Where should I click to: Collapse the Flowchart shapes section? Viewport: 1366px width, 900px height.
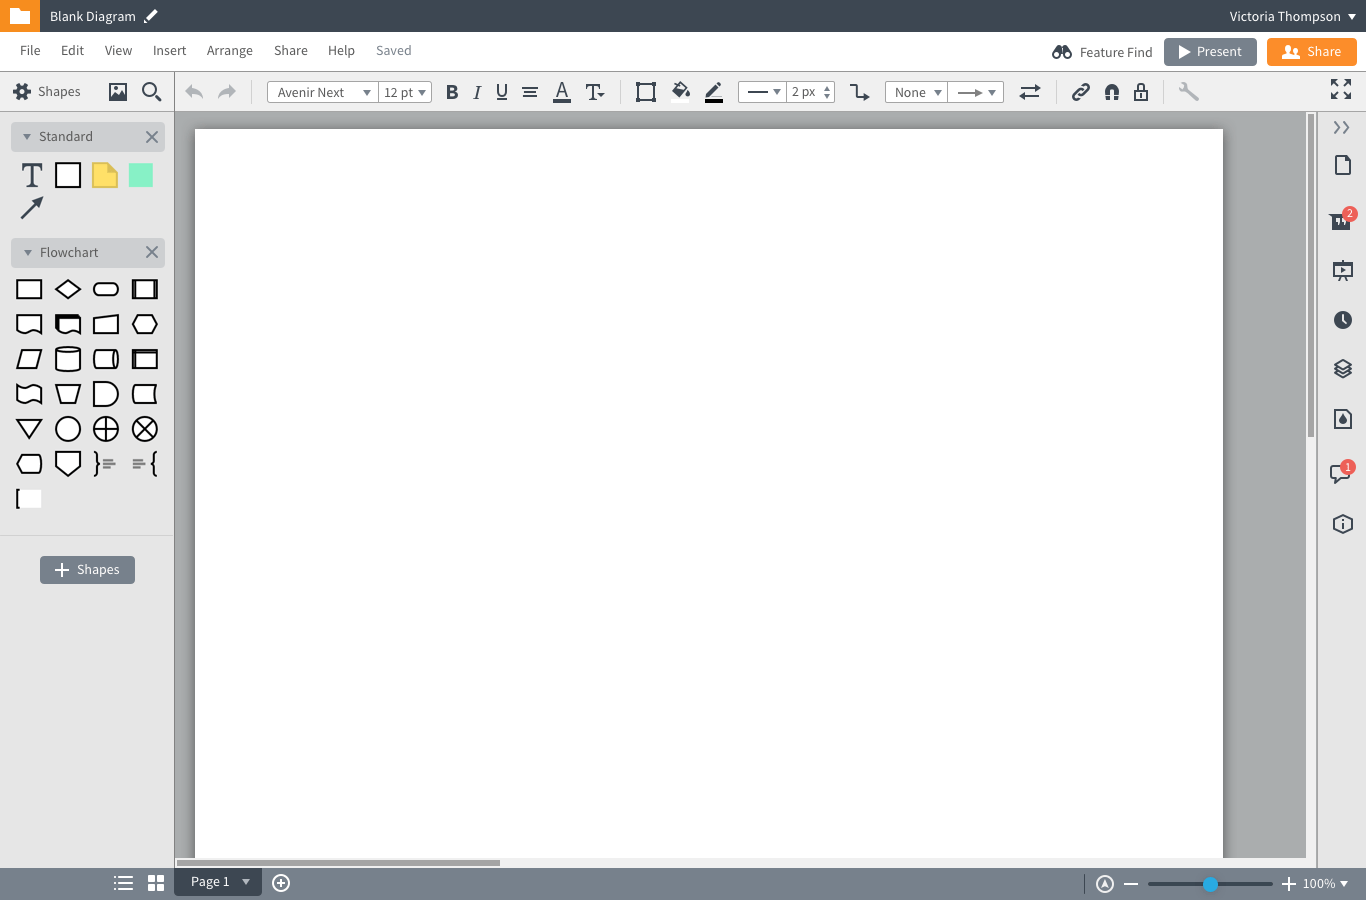[25, 252]
